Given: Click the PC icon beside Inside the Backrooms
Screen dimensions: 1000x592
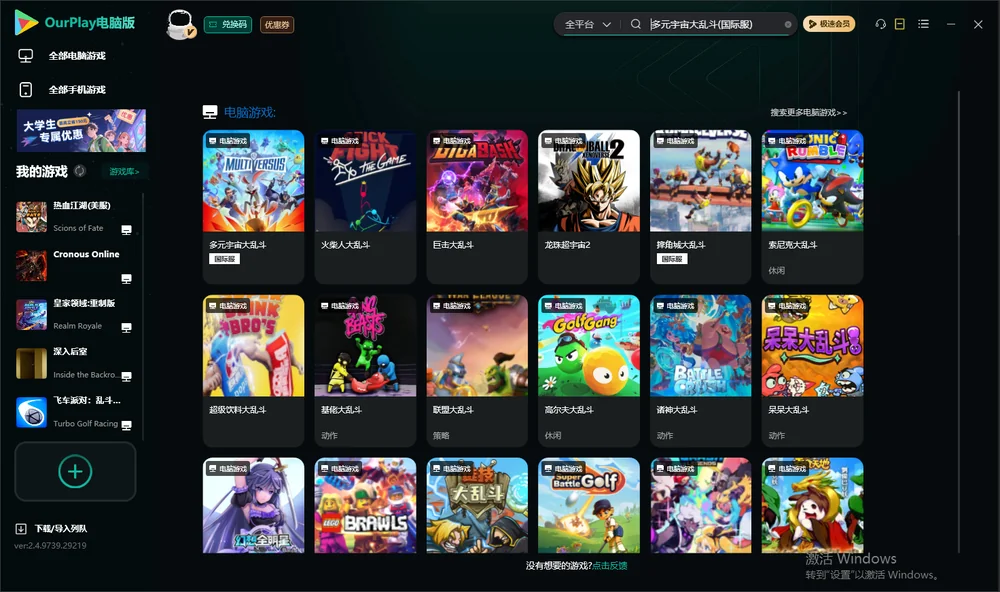Looking at the screenshot, I should [126, 376].
